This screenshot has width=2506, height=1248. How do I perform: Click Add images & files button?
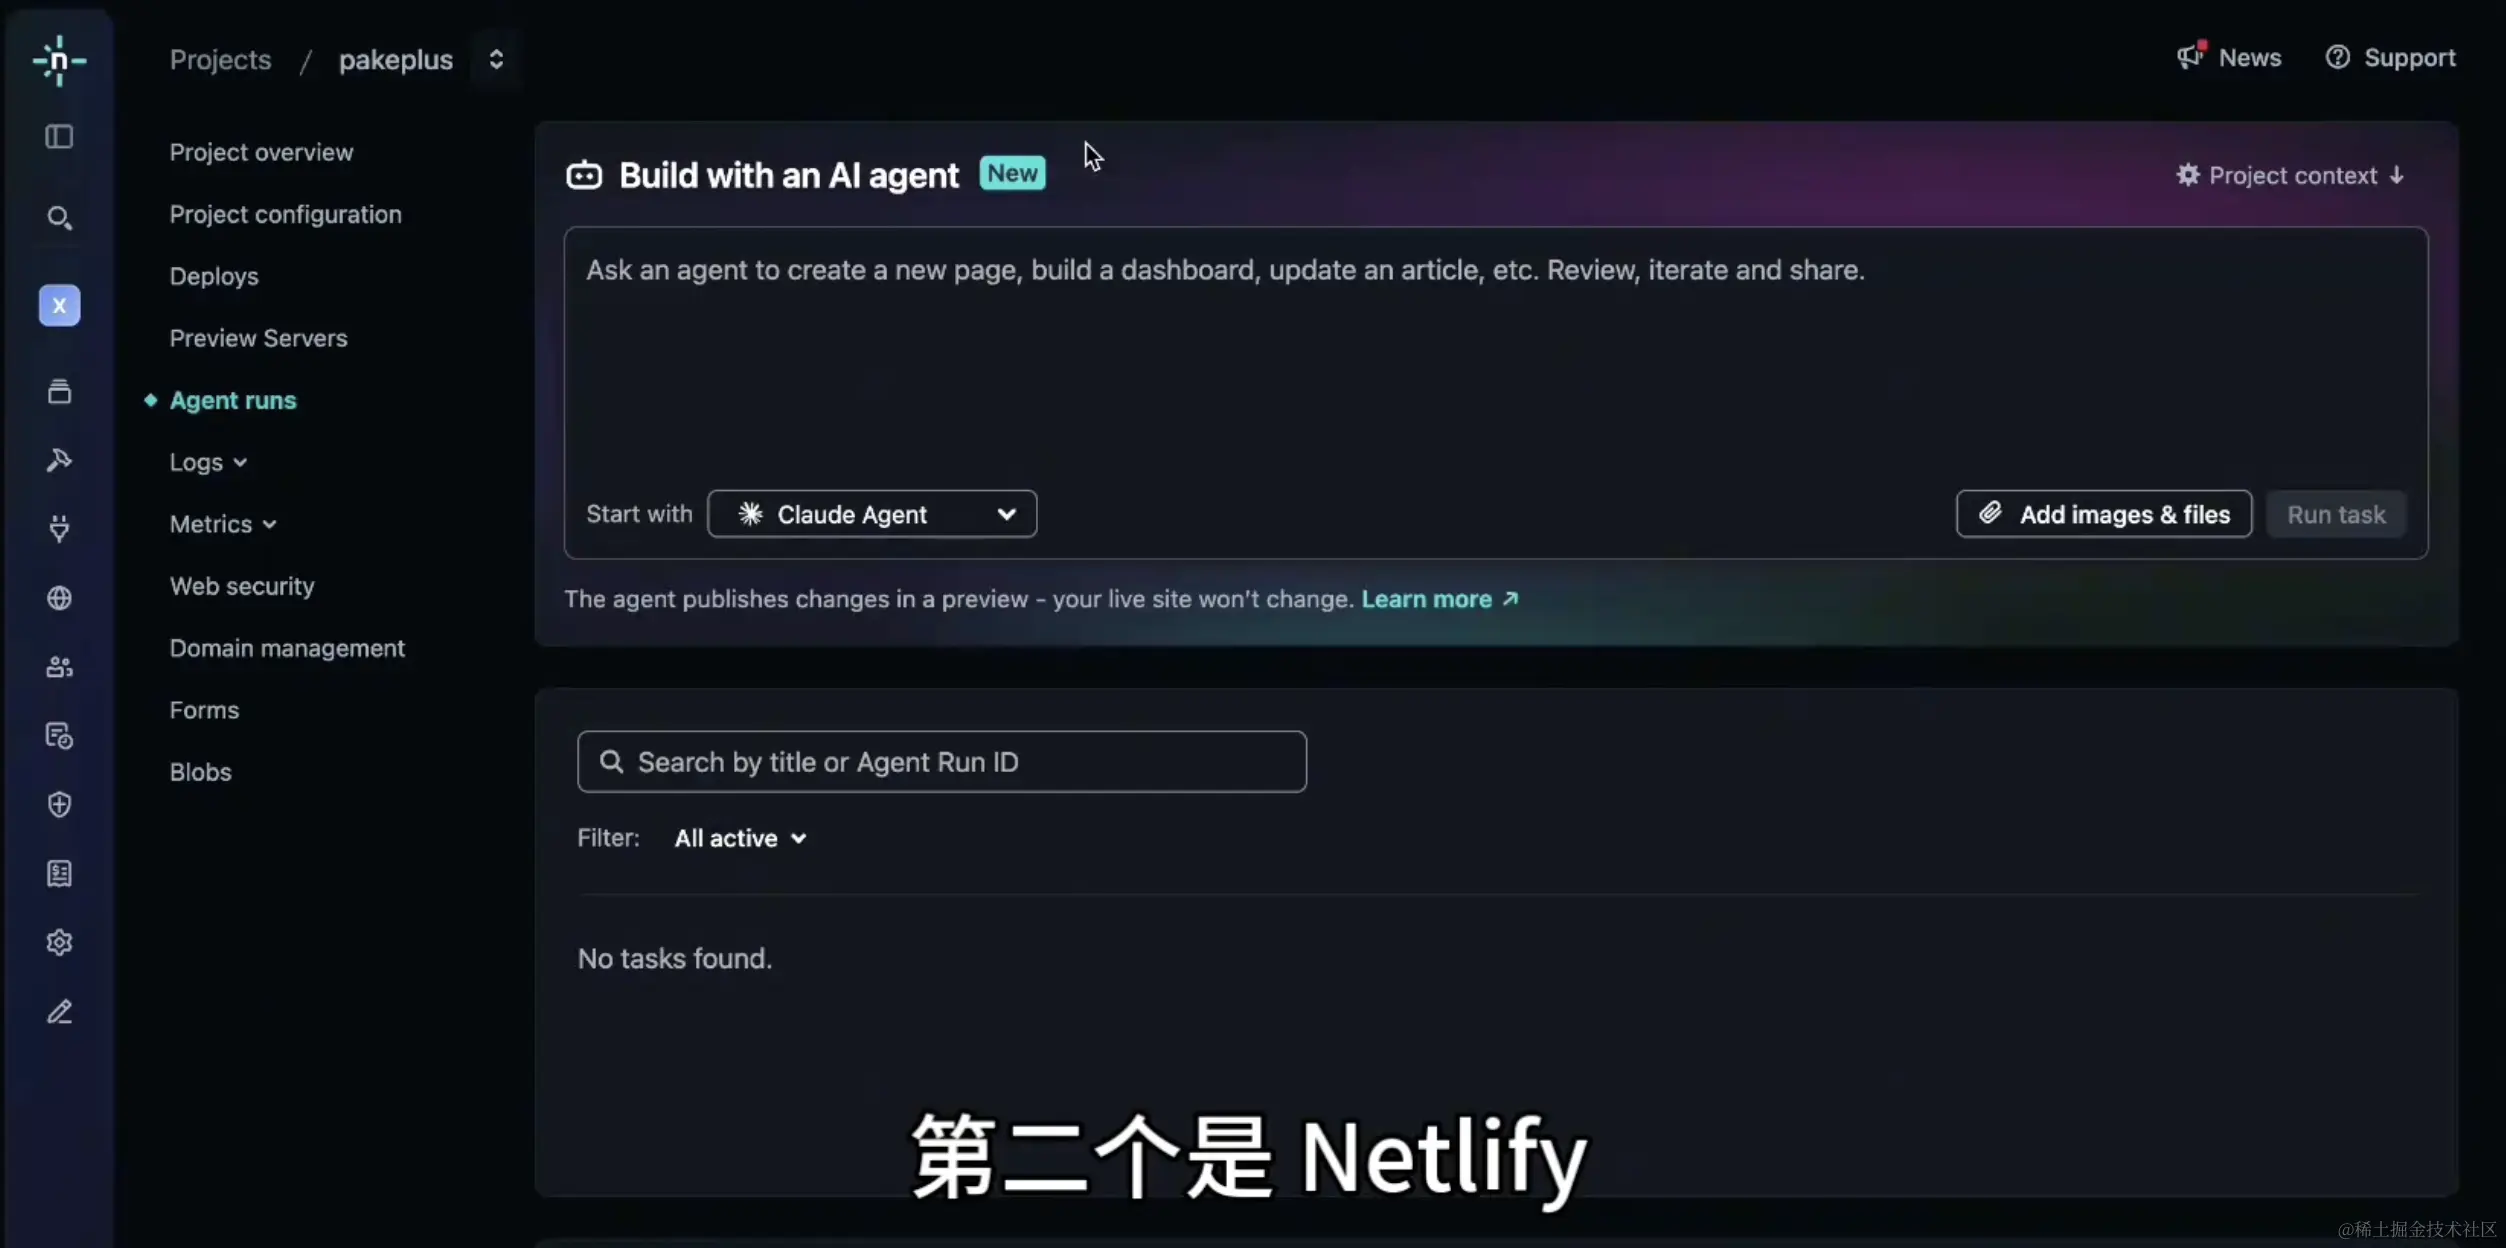coord(2104,514)
